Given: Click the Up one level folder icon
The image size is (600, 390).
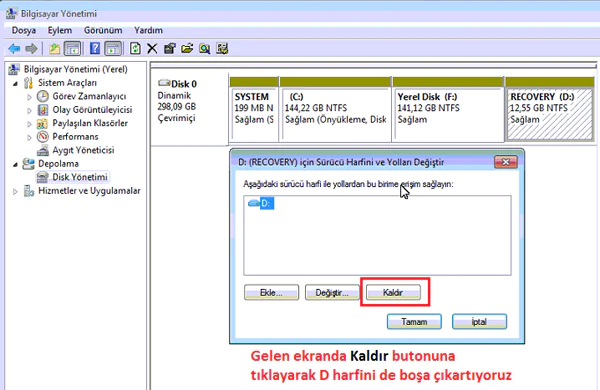Looking at the screenshot, I should click(x=55, y=49).
